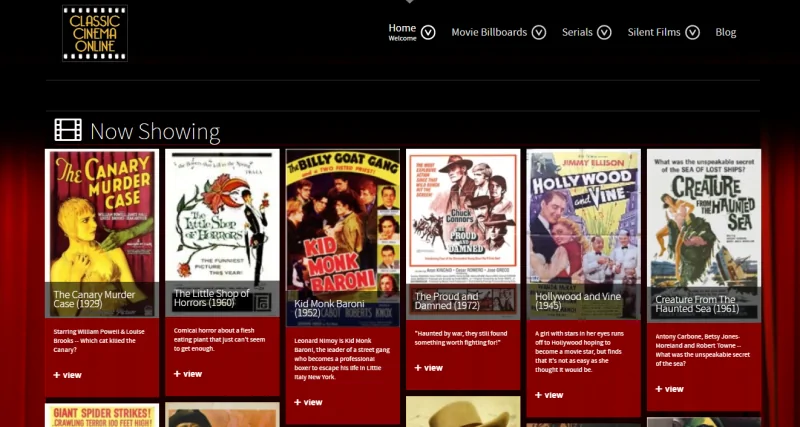The height and width of the screenshot is (427, 800).
Task: Open The Canary Murder Case poster
Action: [102, 233]
